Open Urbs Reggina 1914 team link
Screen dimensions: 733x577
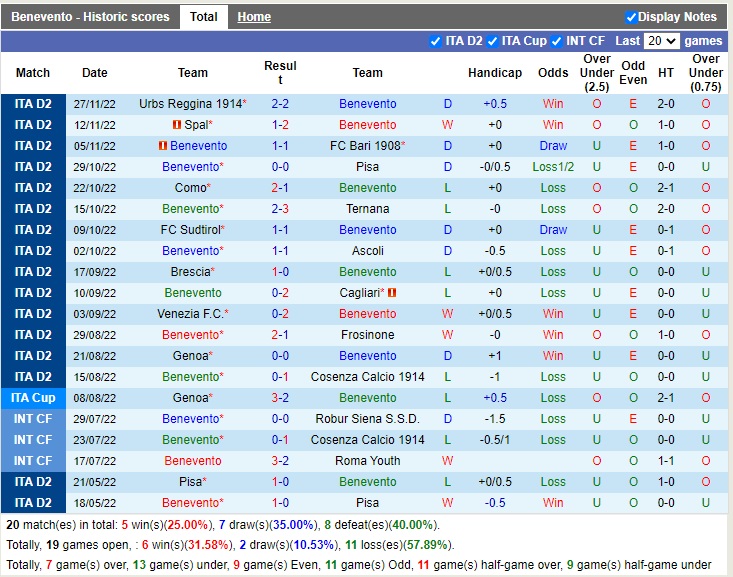pyautogui.click(x=190, y=104)
